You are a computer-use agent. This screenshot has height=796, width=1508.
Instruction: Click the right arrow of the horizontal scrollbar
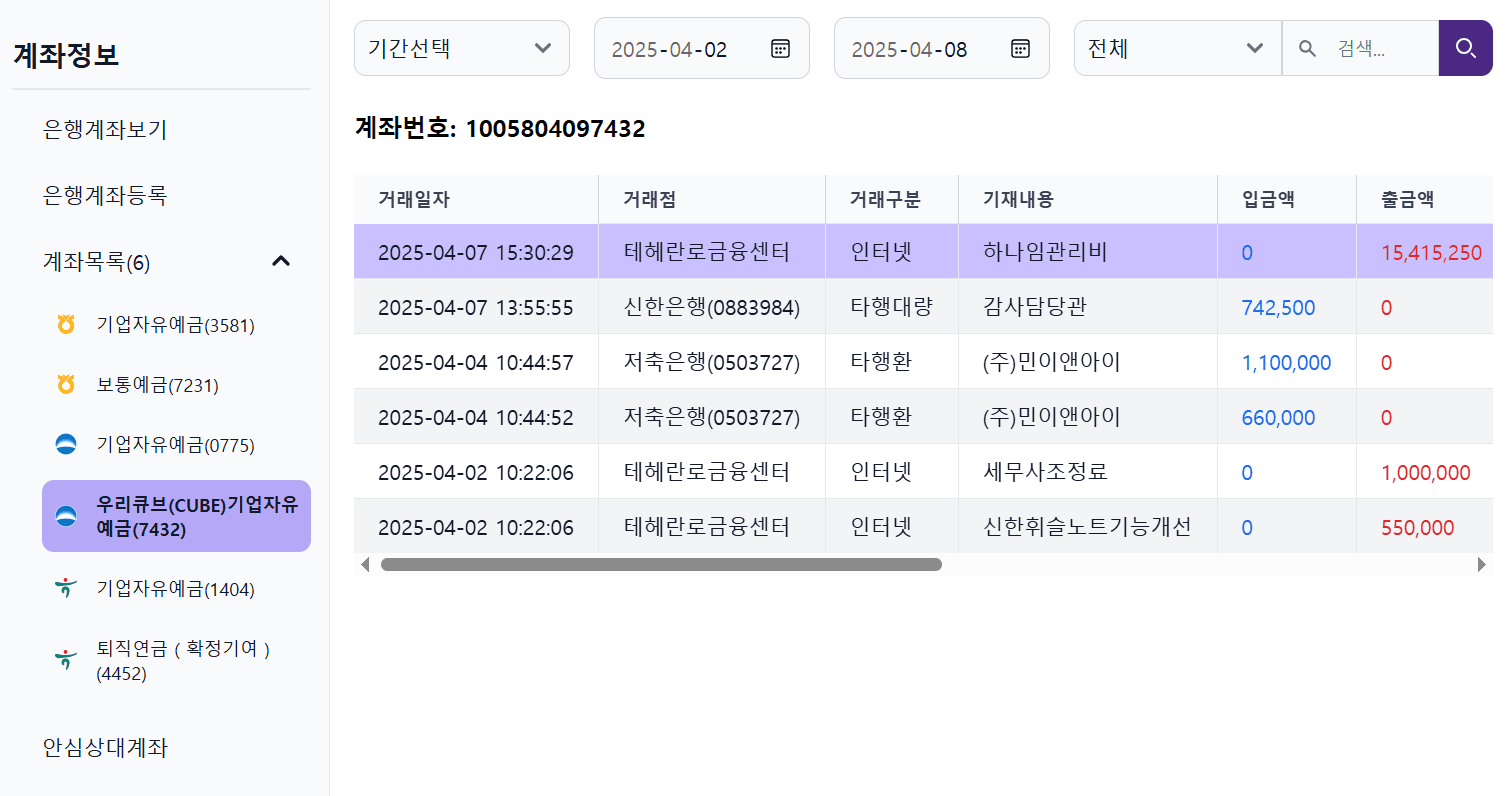coord(1484,564)
